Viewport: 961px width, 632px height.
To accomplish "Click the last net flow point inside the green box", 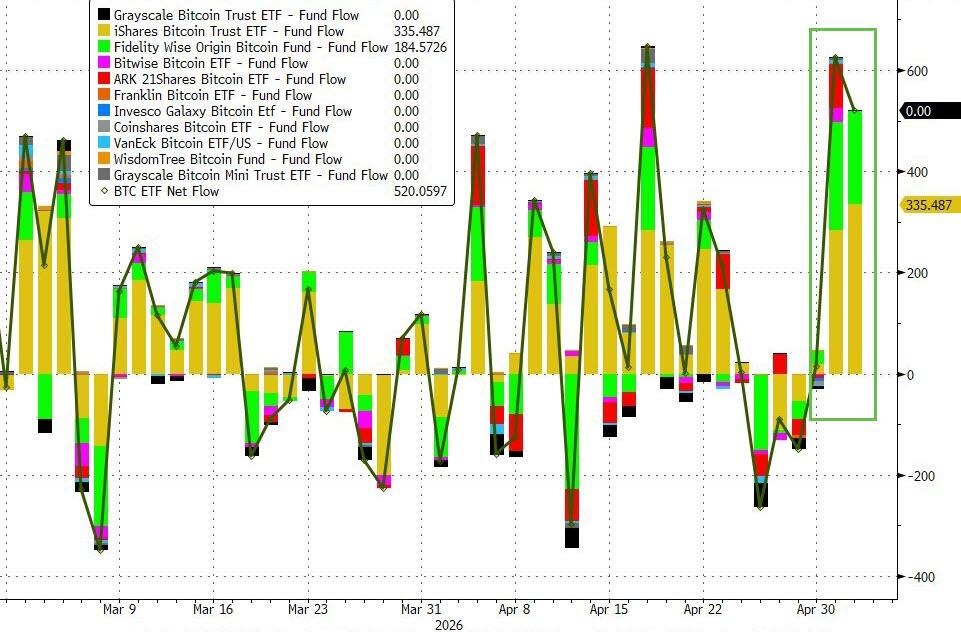I will 855,111.
